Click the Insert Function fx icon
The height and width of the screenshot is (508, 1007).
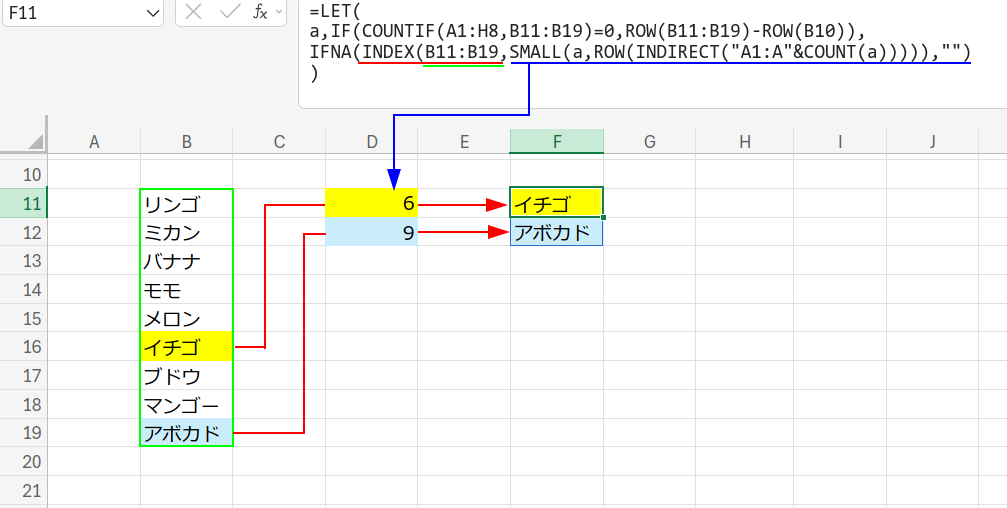tap(259, 12)
